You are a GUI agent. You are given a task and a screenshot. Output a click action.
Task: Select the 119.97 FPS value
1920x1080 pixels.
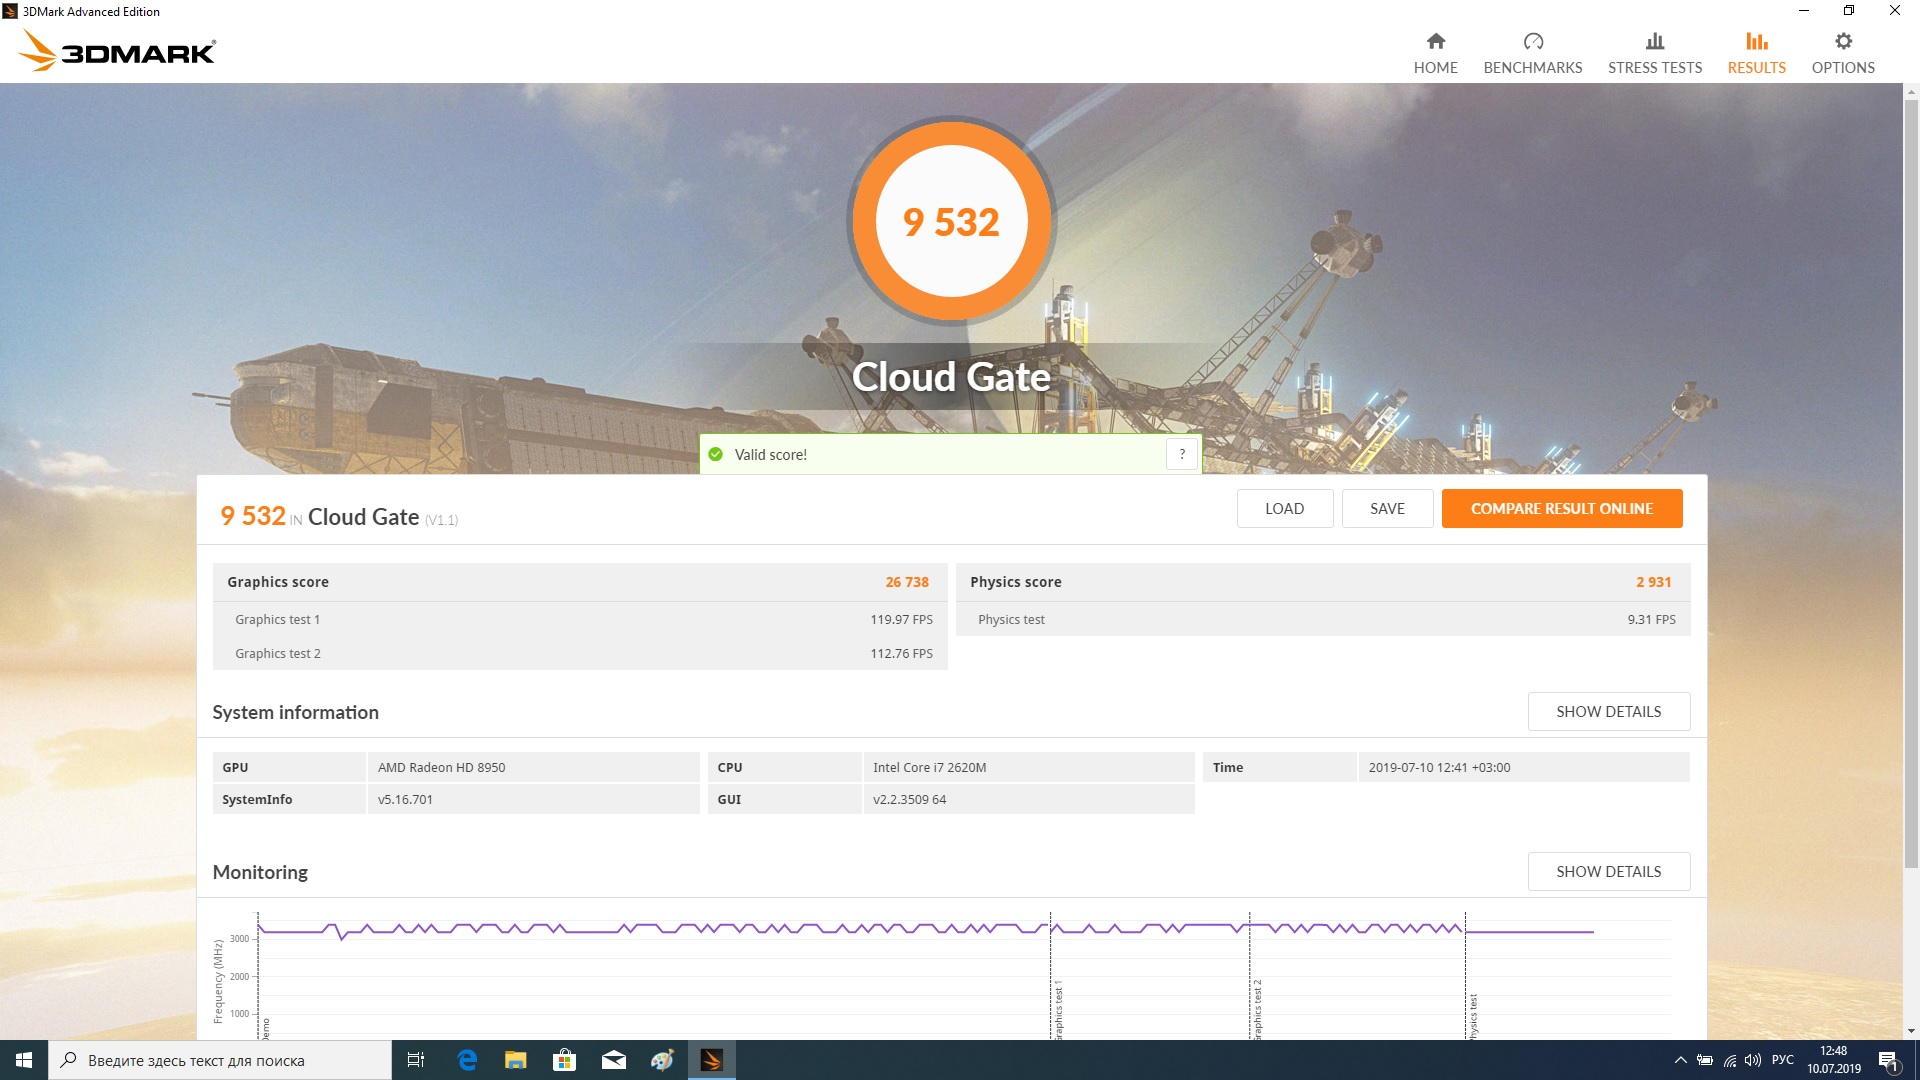pyautogui.click(x=901, y=619)
